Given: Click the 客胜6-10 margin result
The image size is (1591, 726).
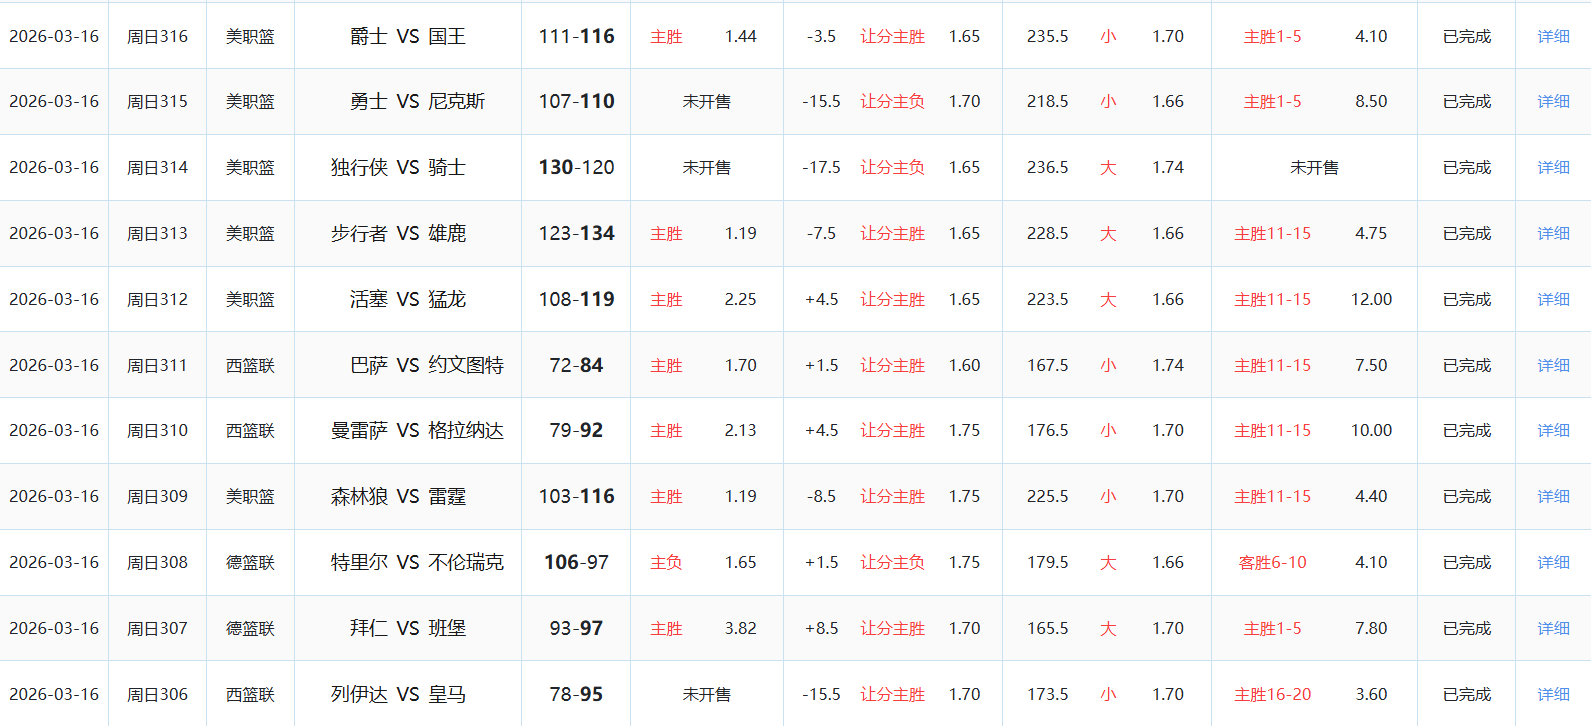Looking at the screenshot, I should [1272, 562].
